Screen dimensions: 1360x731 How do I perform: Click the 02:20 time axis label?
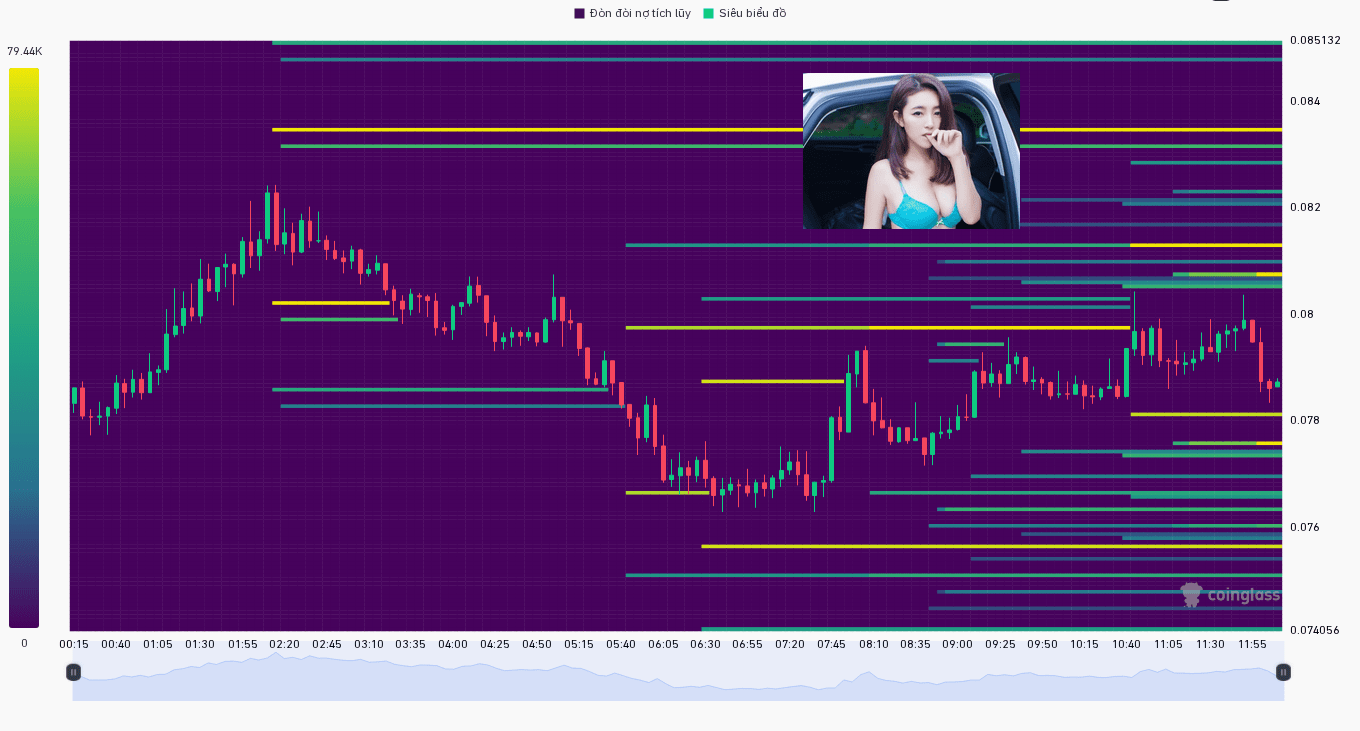click(x=284, y=644)
